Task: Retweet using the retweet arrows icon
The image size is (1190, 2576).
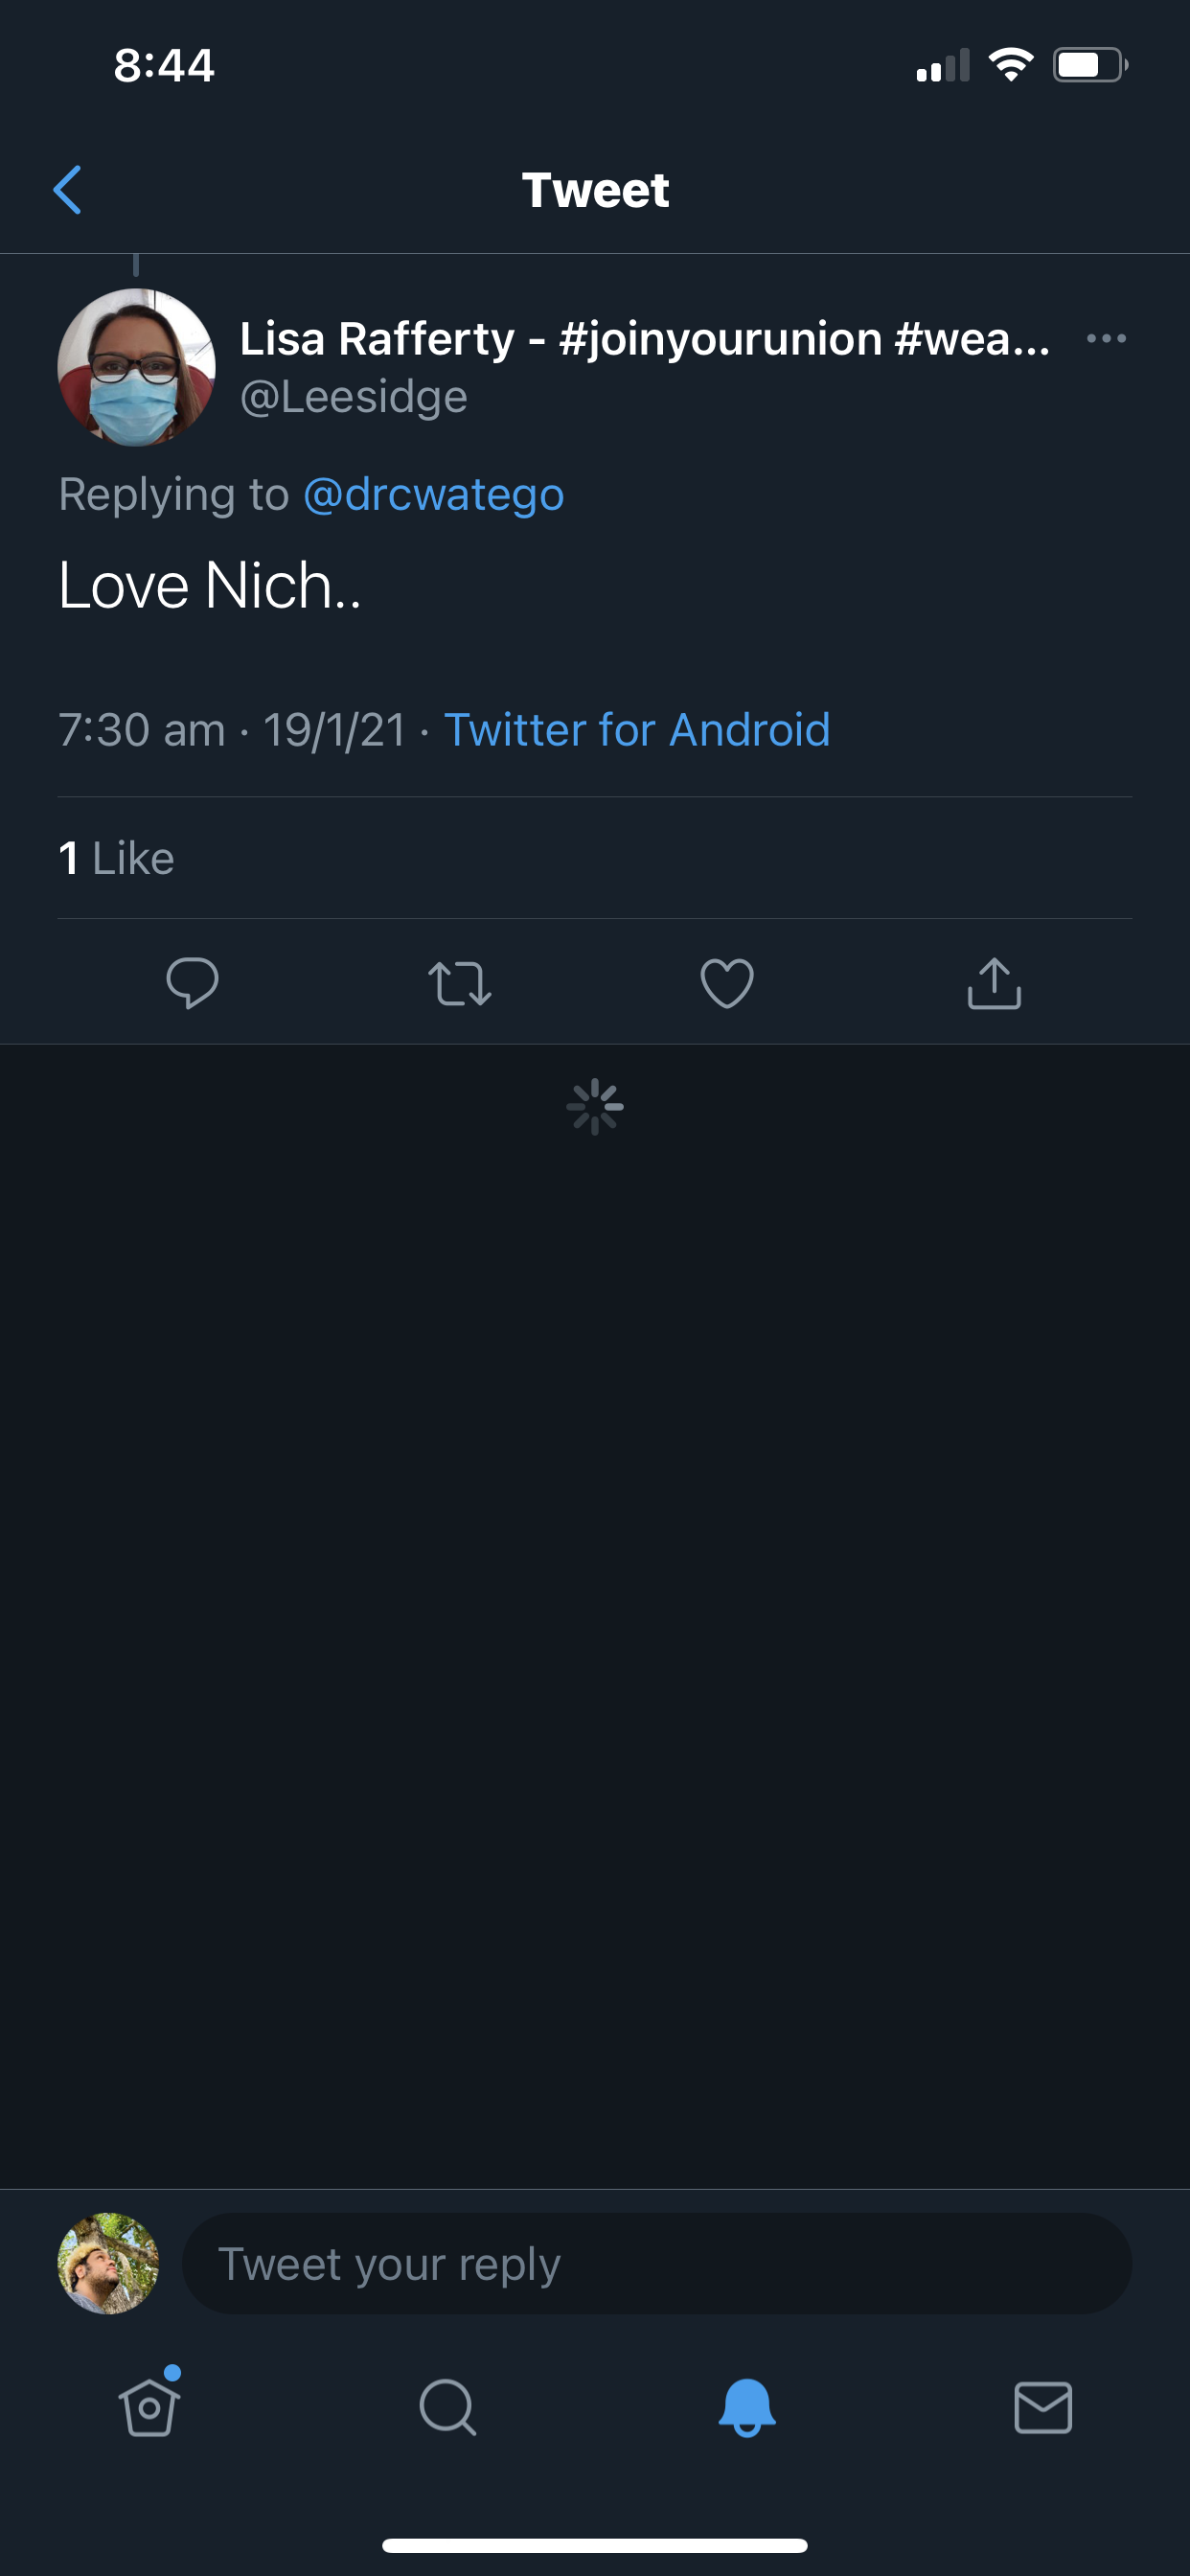Action: tap(459, 983)
